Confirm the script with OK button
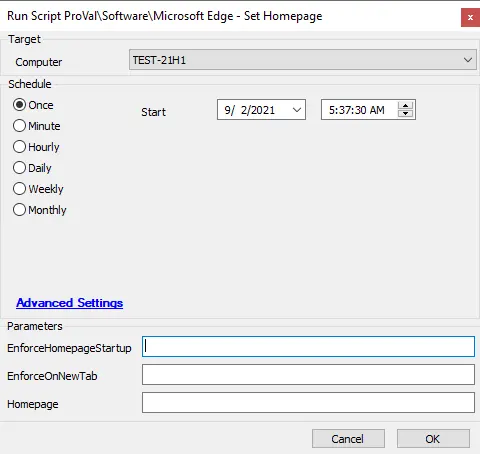This screenshot has height=454, width=480. click(433, 439)
